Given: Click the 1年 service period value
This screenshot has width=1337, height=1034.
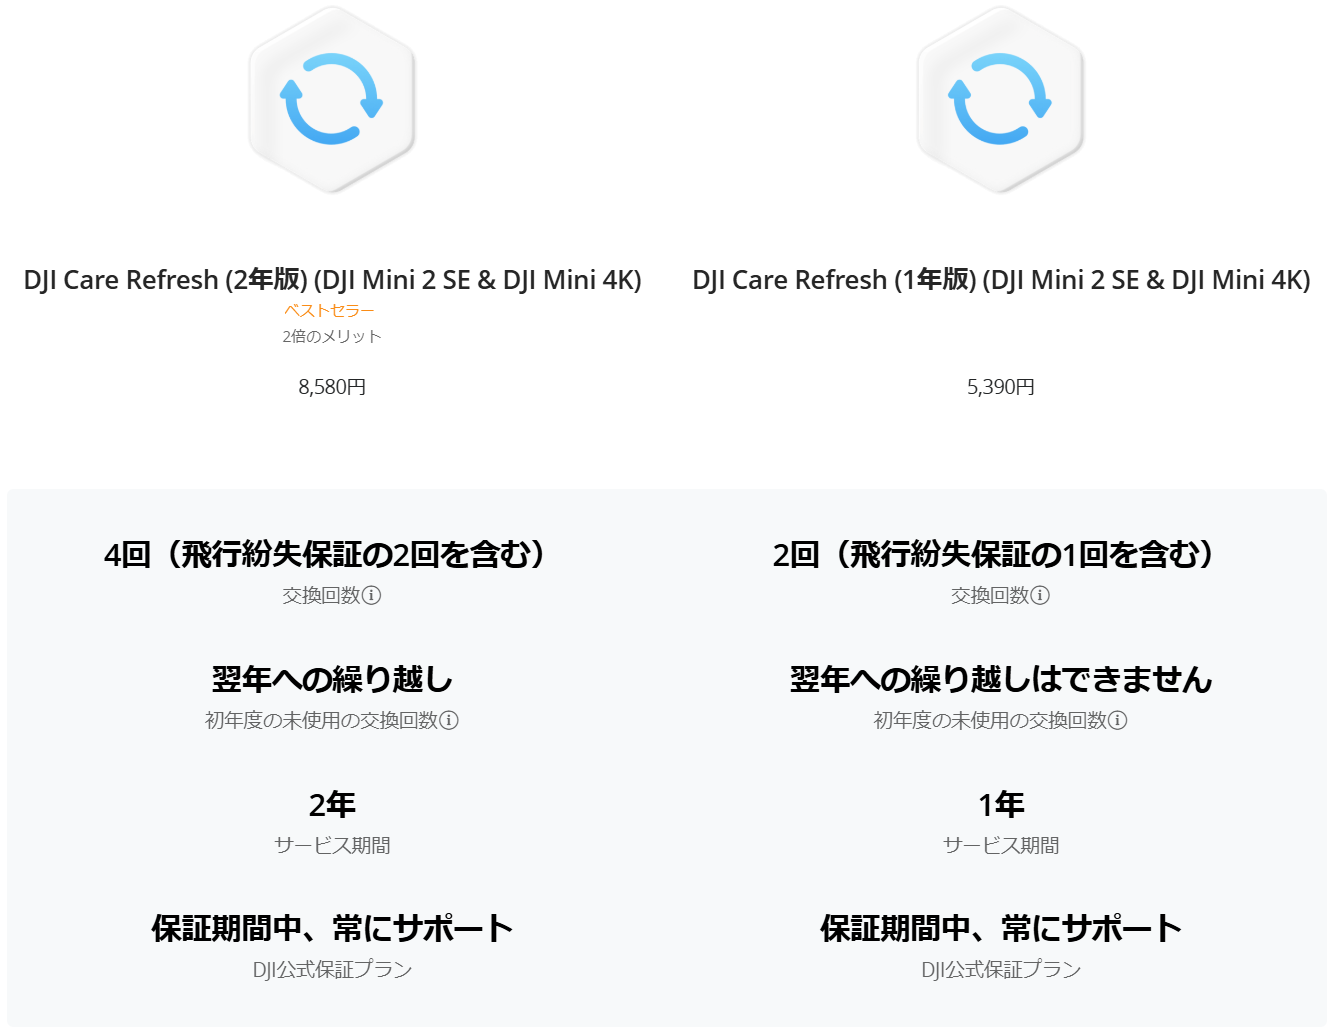Looking at the screenshot, I should coord(1001,804).
